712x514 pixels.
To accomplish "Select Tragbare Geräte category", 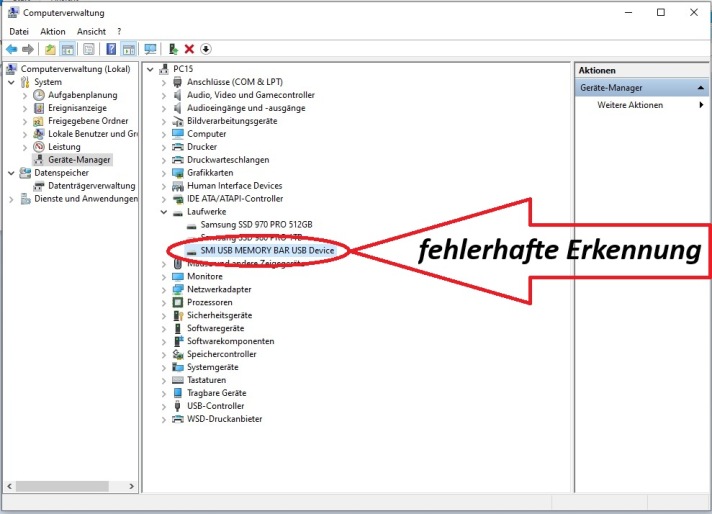I will [x=217, y=393].
